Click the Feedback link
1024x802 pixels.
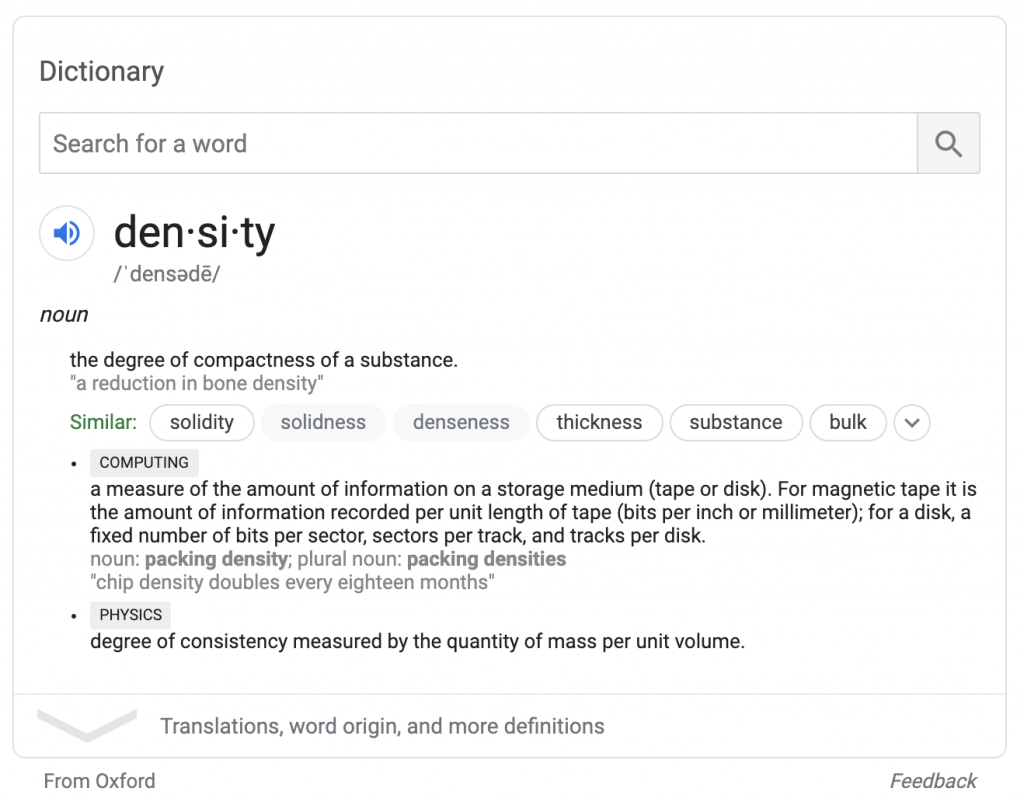pyautogui.click(x=933, y=781)
